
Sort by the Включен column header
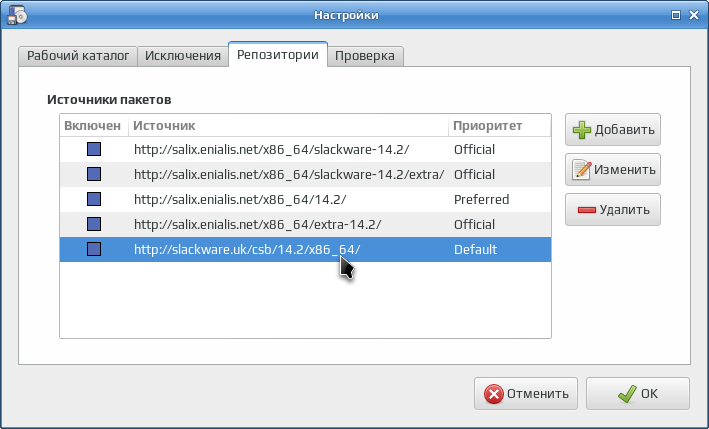[94, 125]
